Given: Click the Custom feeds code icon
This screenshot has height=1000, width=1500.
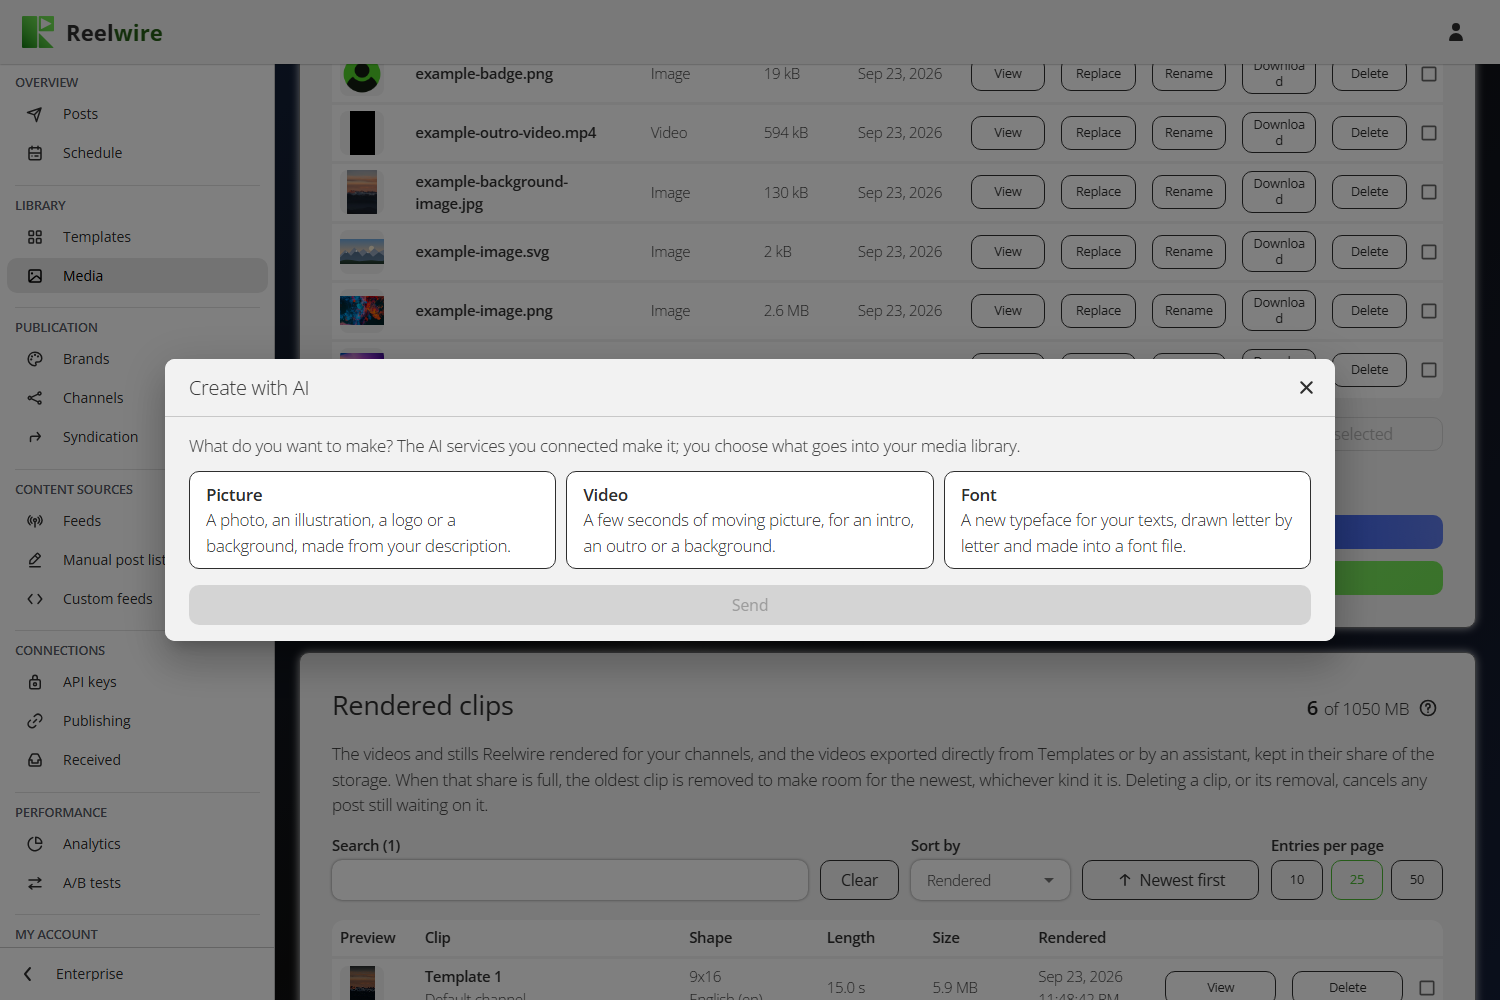Looking at the screenshot, I should coord(35,599).
